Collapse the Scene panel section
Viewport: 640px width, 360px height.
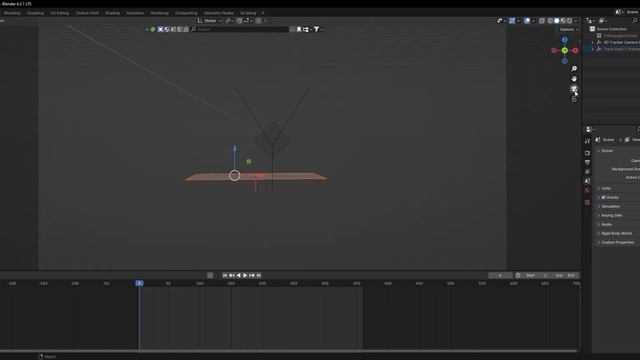(x=606, y=151)
